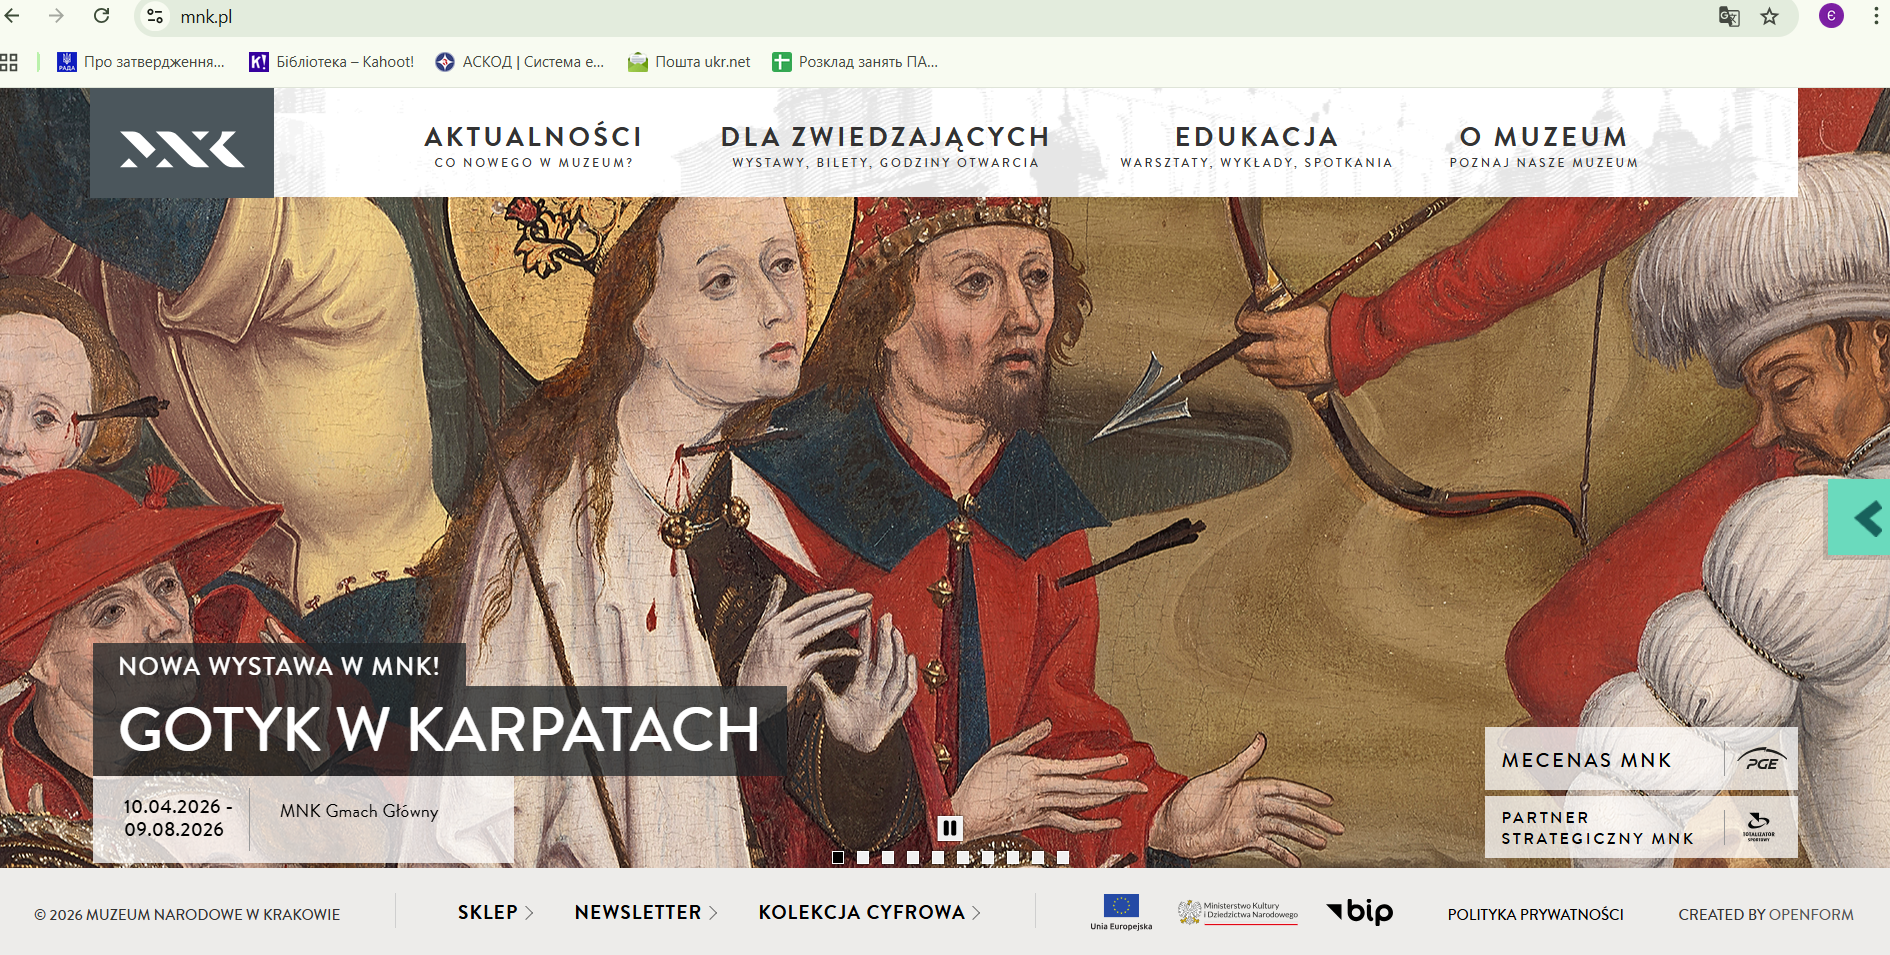Click the translate page icon
The height and width of the screenshot is (955, 1890).
(x=1728, y=16)
